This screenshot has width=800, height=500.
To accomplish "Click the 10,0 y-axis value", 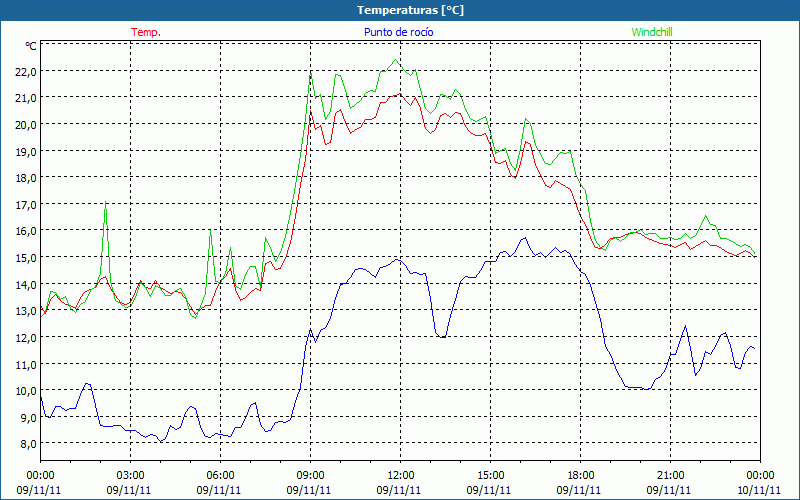I will pos(26,391).
